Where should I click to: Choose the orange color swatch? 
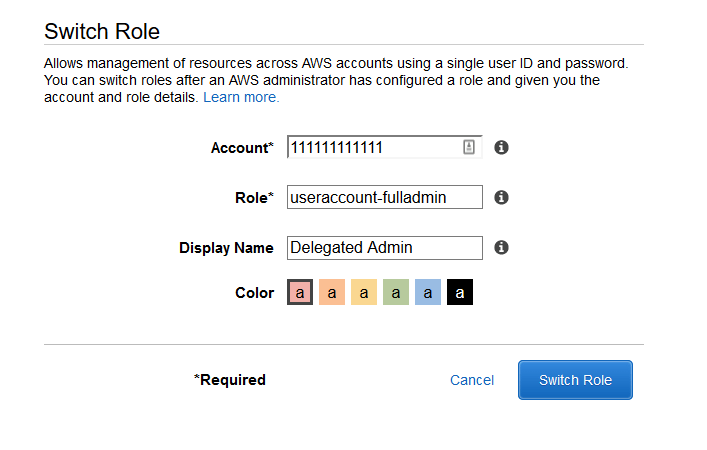click(332, 293)
